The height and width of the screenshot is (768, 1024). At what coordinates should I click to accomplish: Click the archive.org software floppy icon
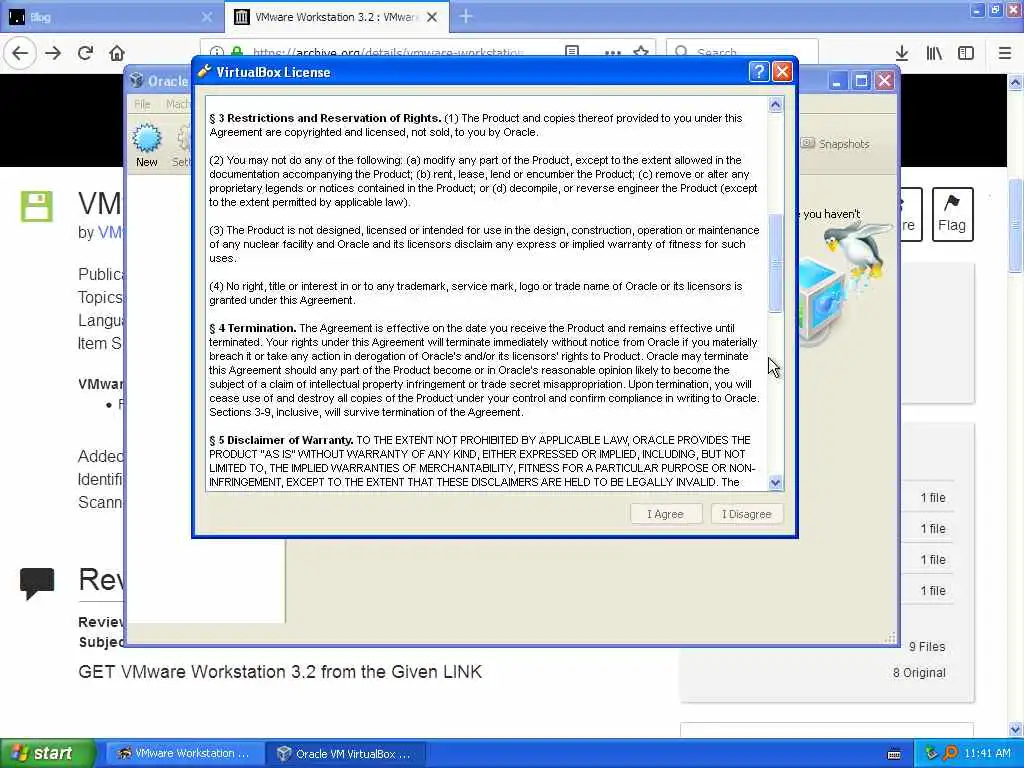[x=37, y=206]
